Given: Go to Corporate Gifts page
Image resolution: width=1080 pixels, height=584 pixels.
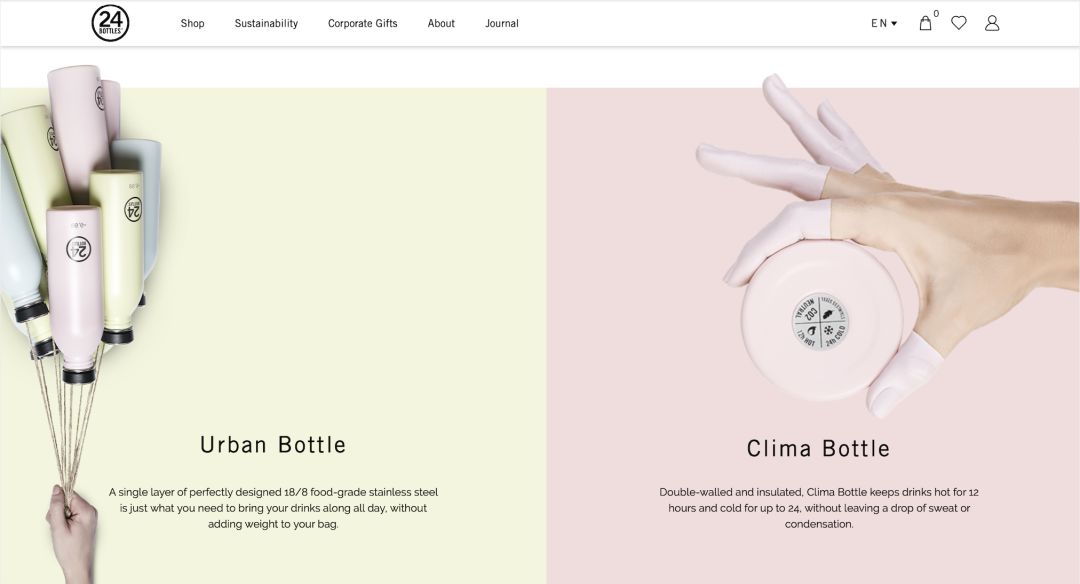Looking at the screenshot, I should pos(362,23).
